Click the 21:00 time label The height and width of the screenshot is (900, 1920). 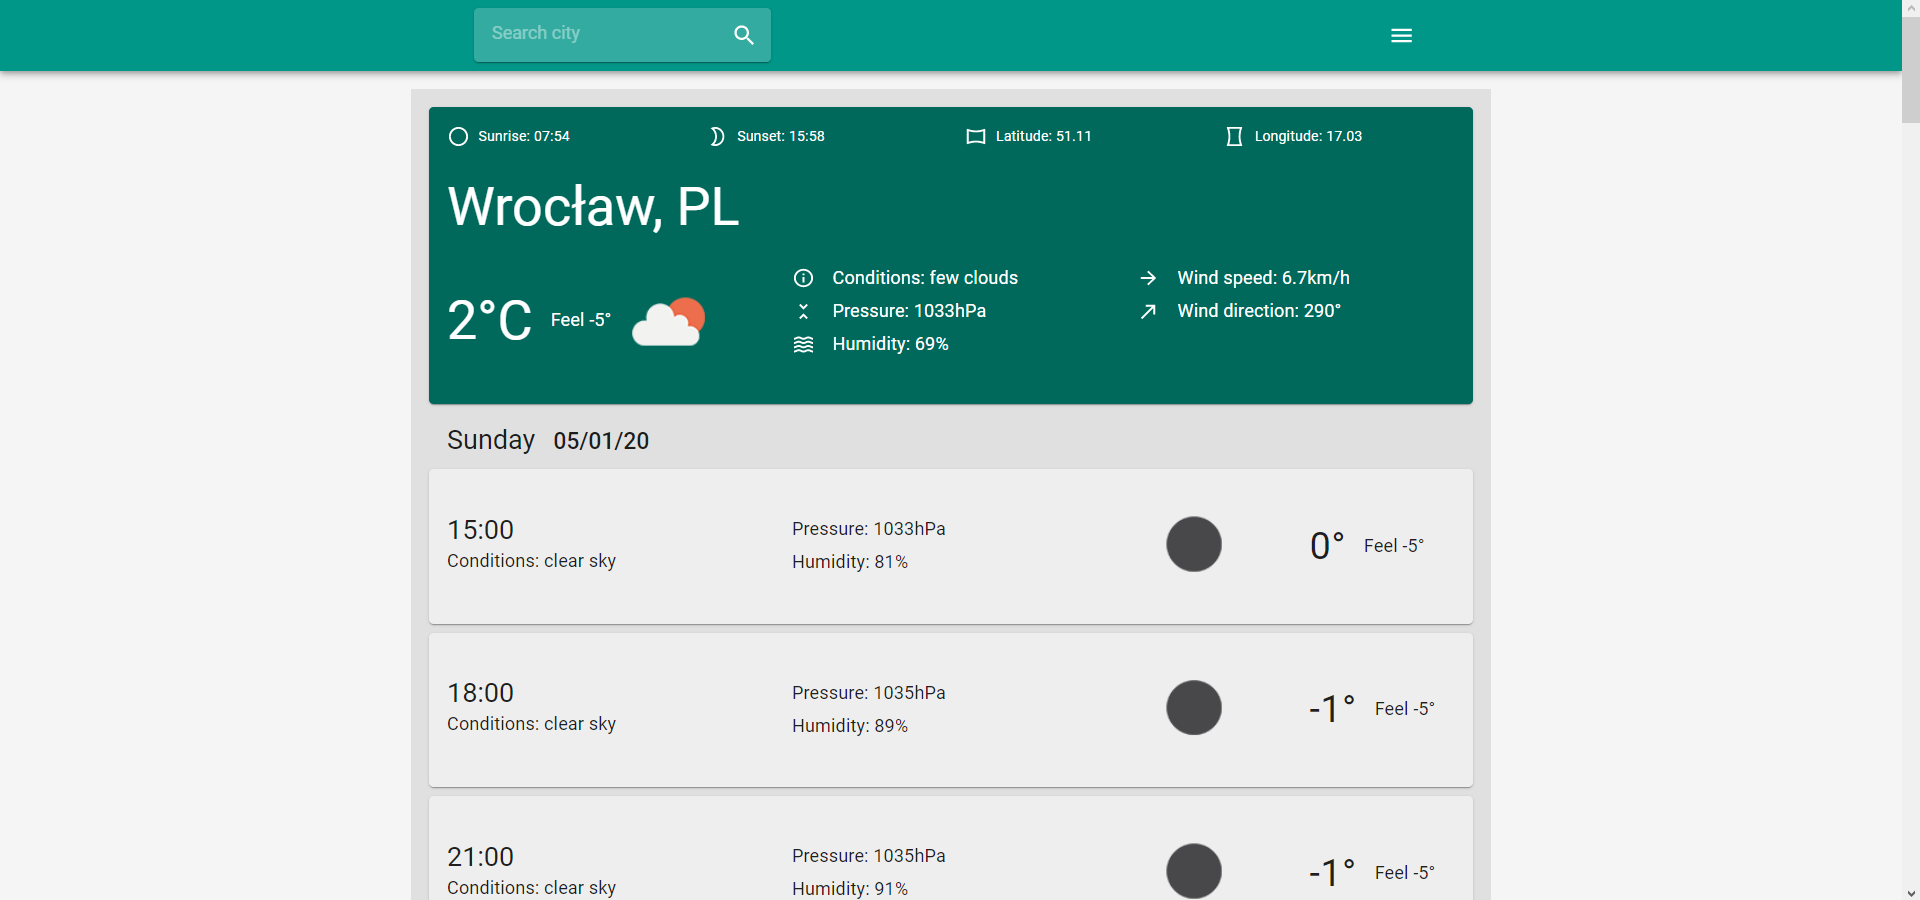coord(480,857)
